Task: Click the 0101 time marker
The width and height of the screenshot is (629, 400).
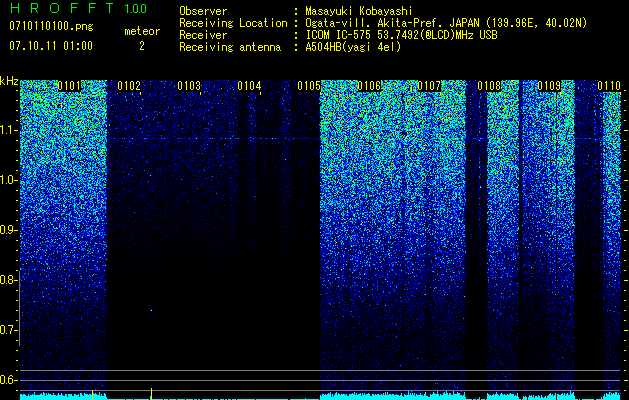Action: [69, 86]
